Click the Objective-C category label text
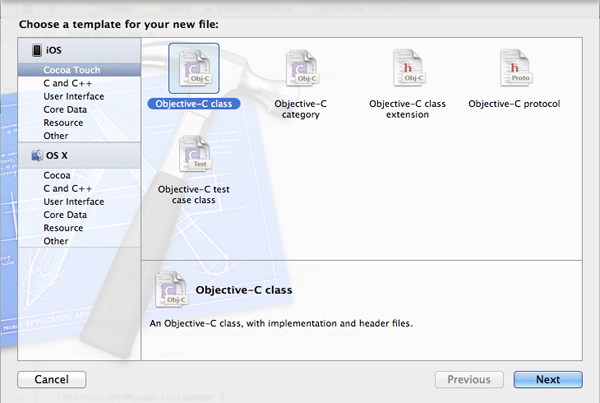 coord(301,109)
